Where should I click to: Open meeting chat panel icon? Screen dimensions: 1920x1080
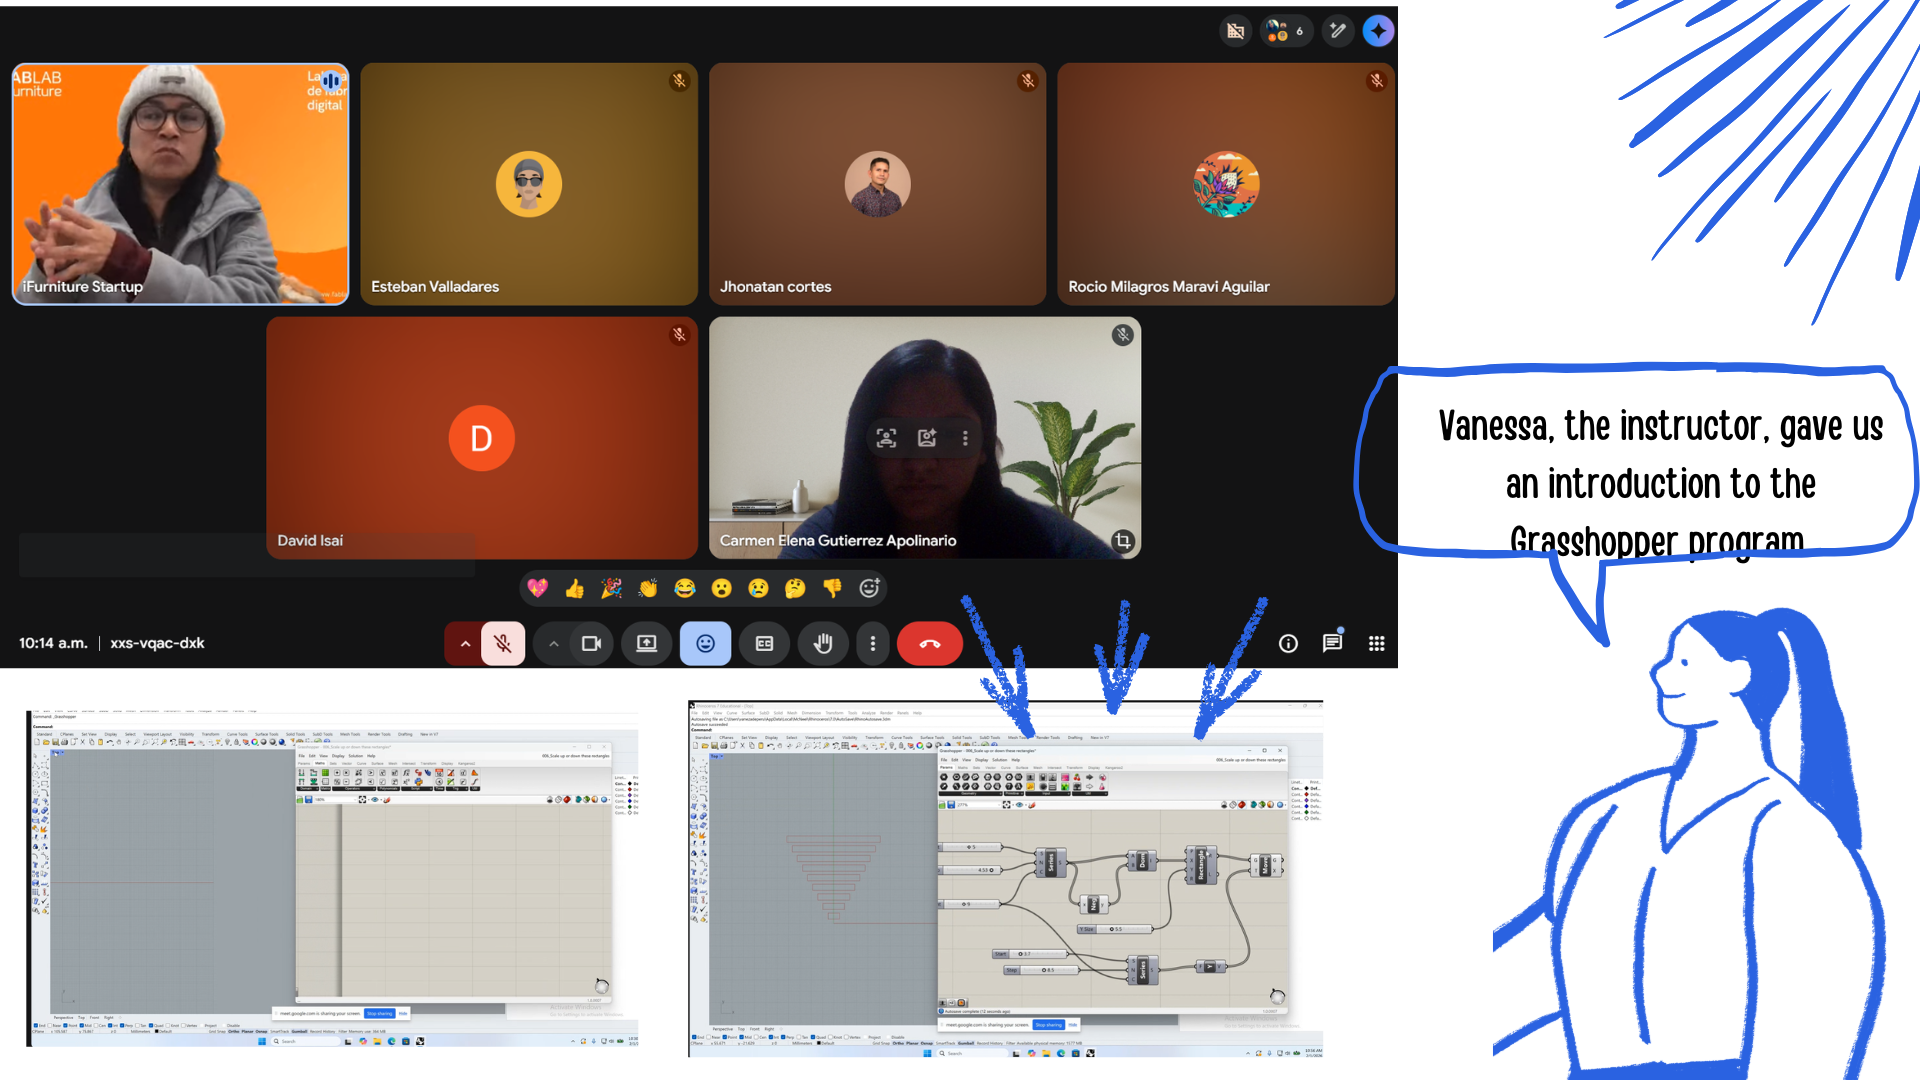(1332, 643)
